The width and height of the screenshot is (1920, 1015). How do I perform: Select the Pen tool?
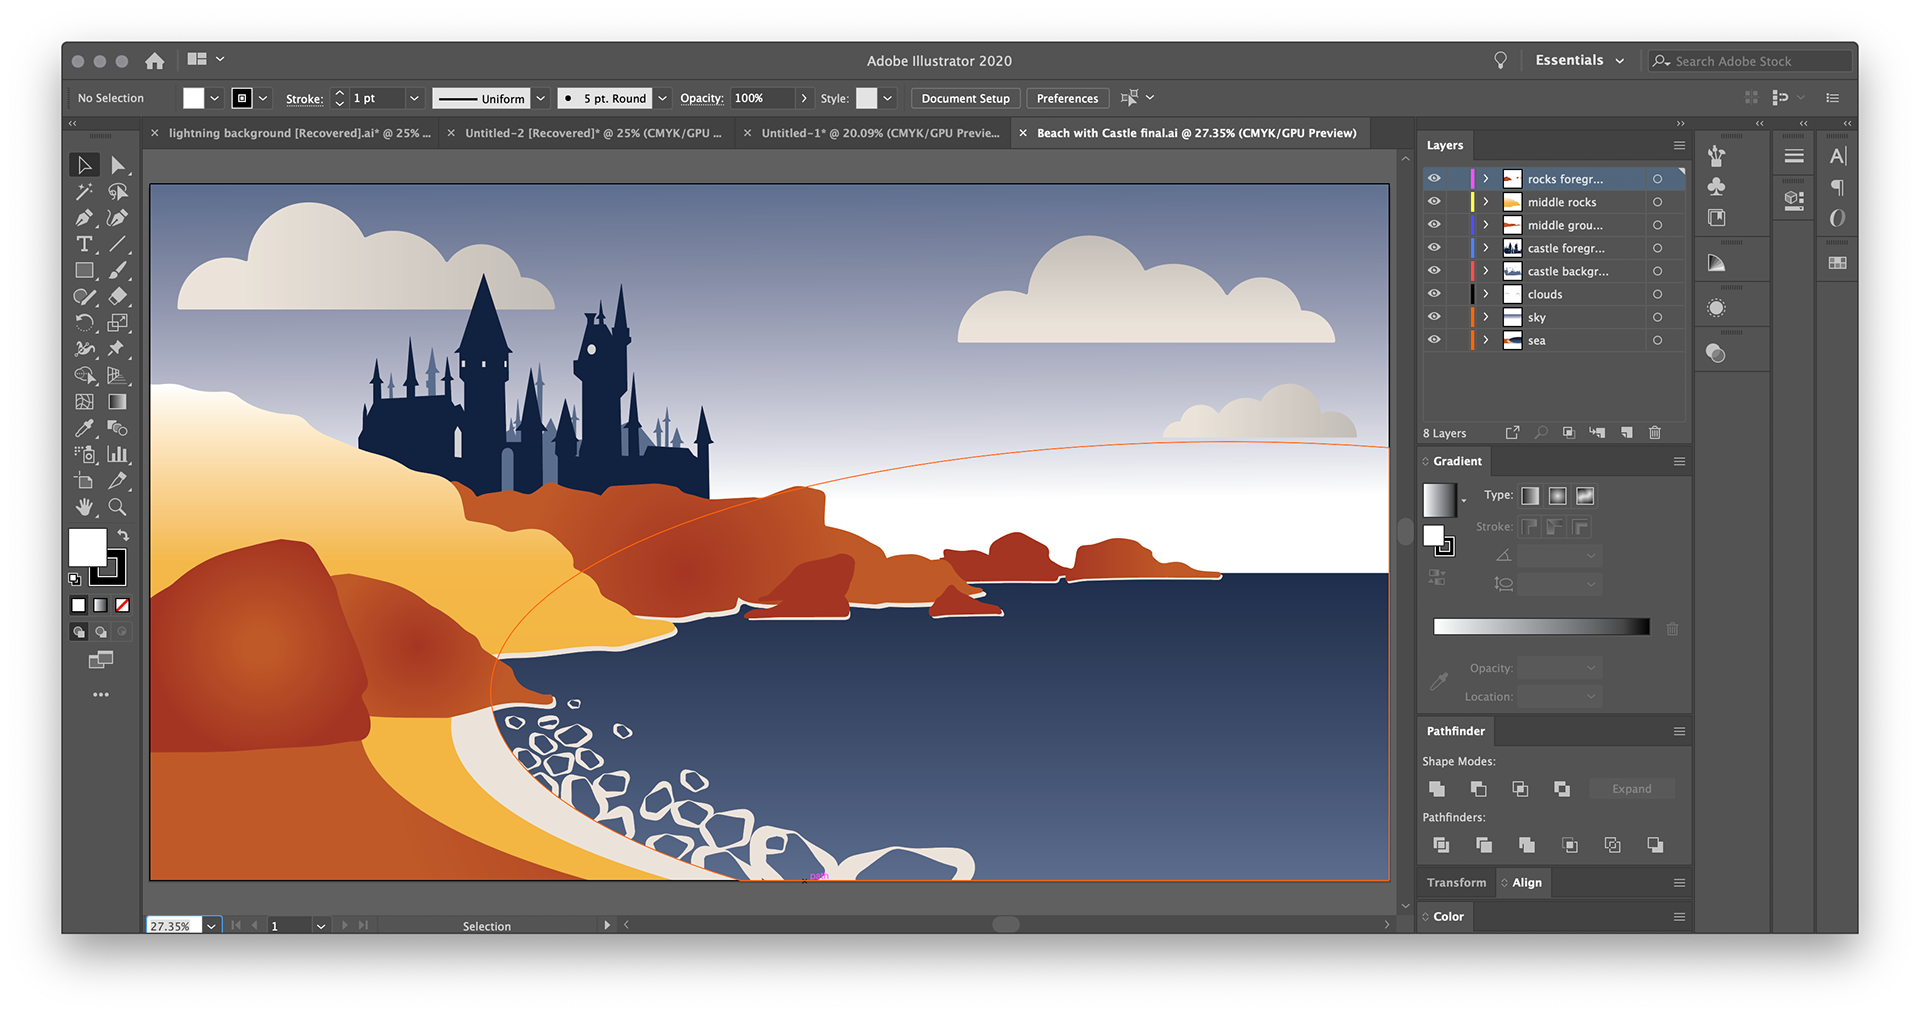tap(85, 217)
